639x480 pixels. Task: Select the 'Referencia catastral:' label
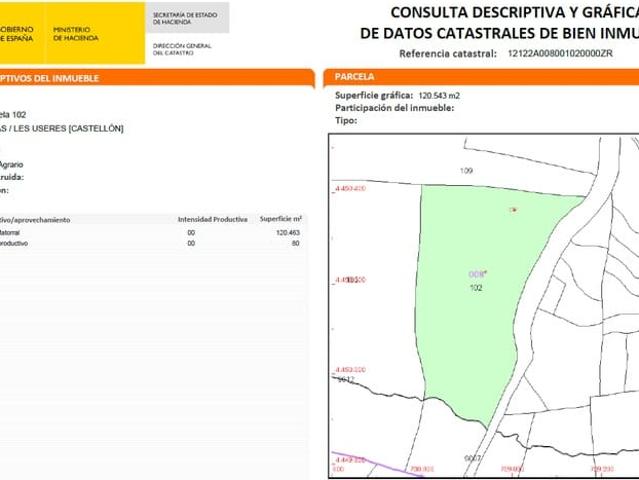coord(448,54)
